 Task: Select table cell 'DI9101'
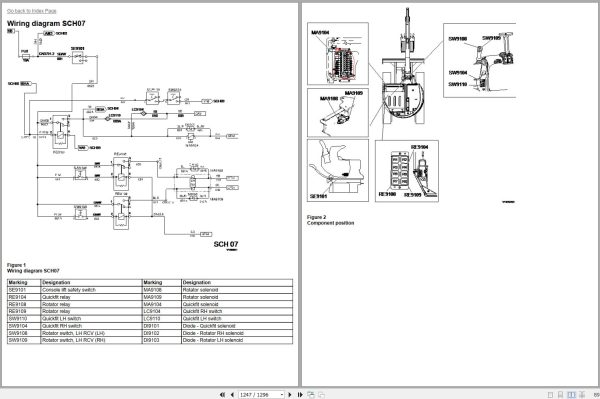pos(161,326)
